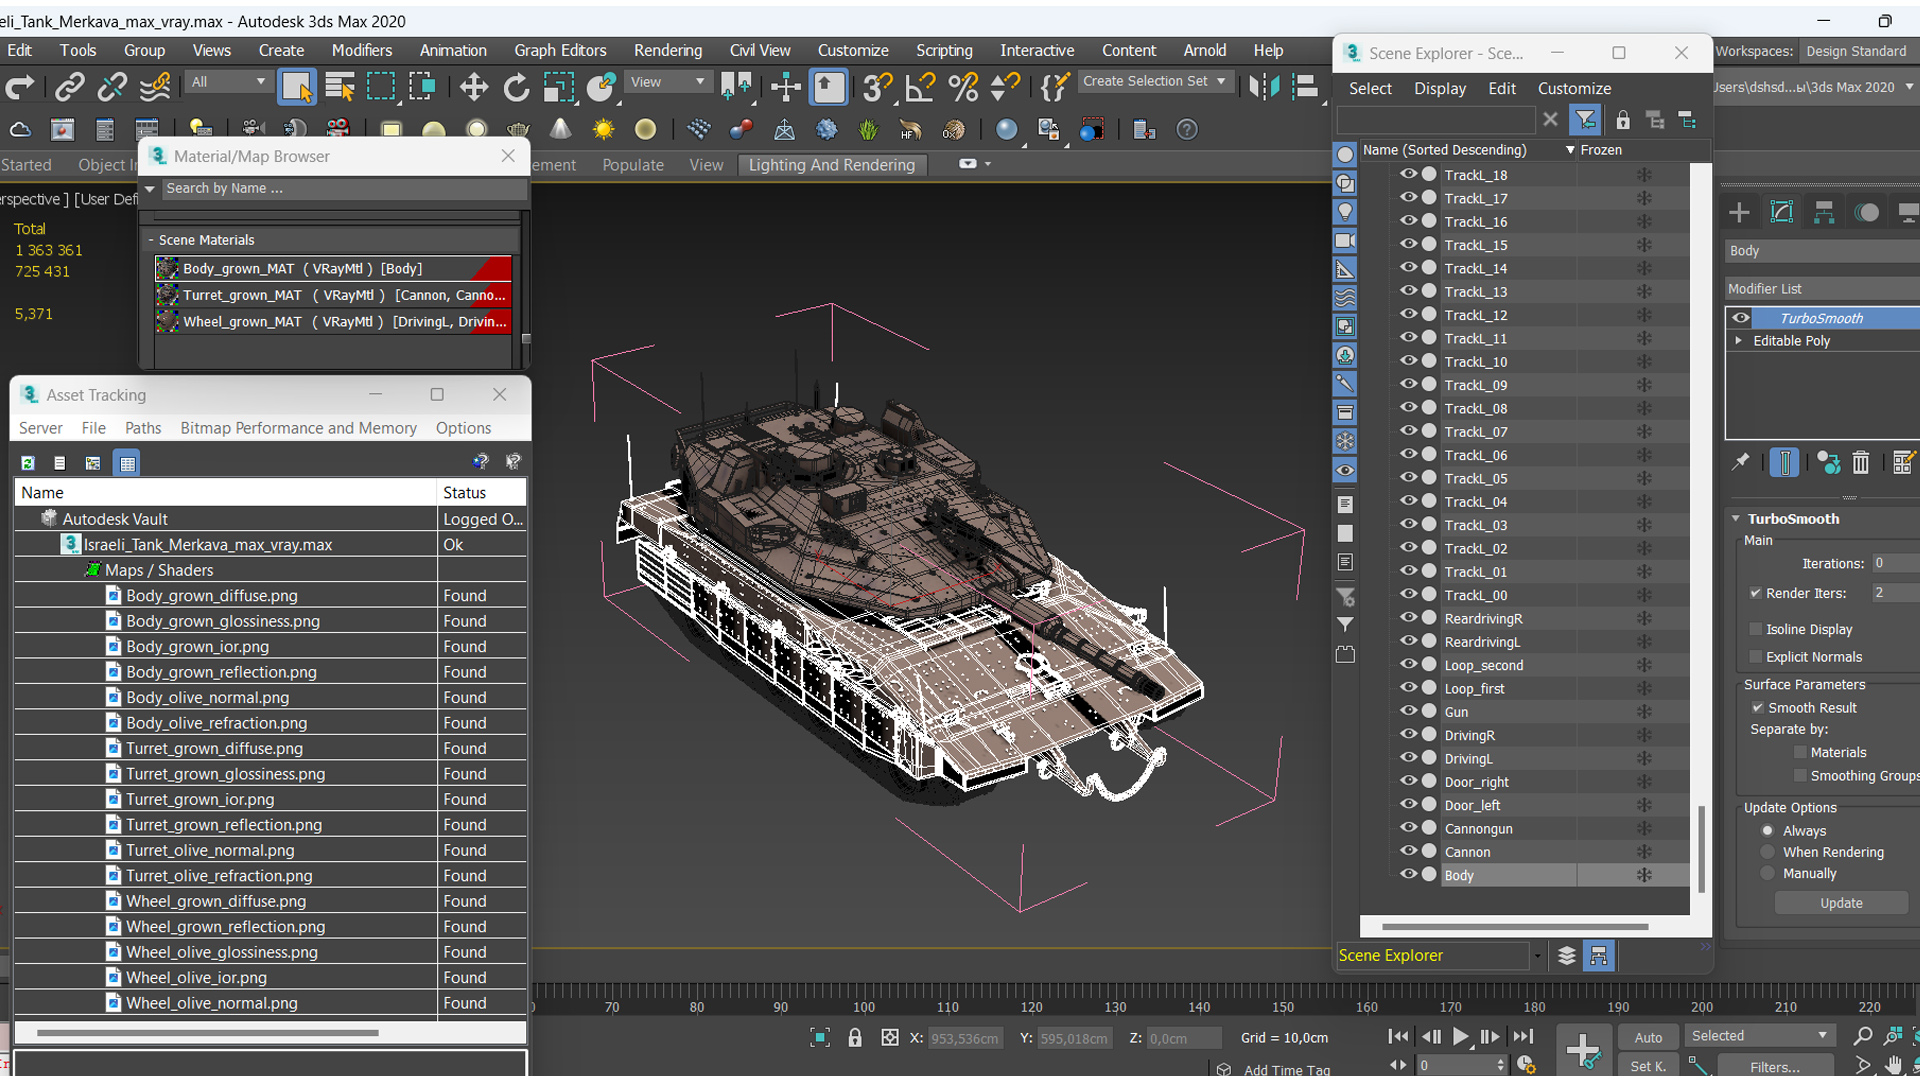Open the Selected key filter dropdown
This screenshot has height=1080, width=1920.
[1759, 1036]
